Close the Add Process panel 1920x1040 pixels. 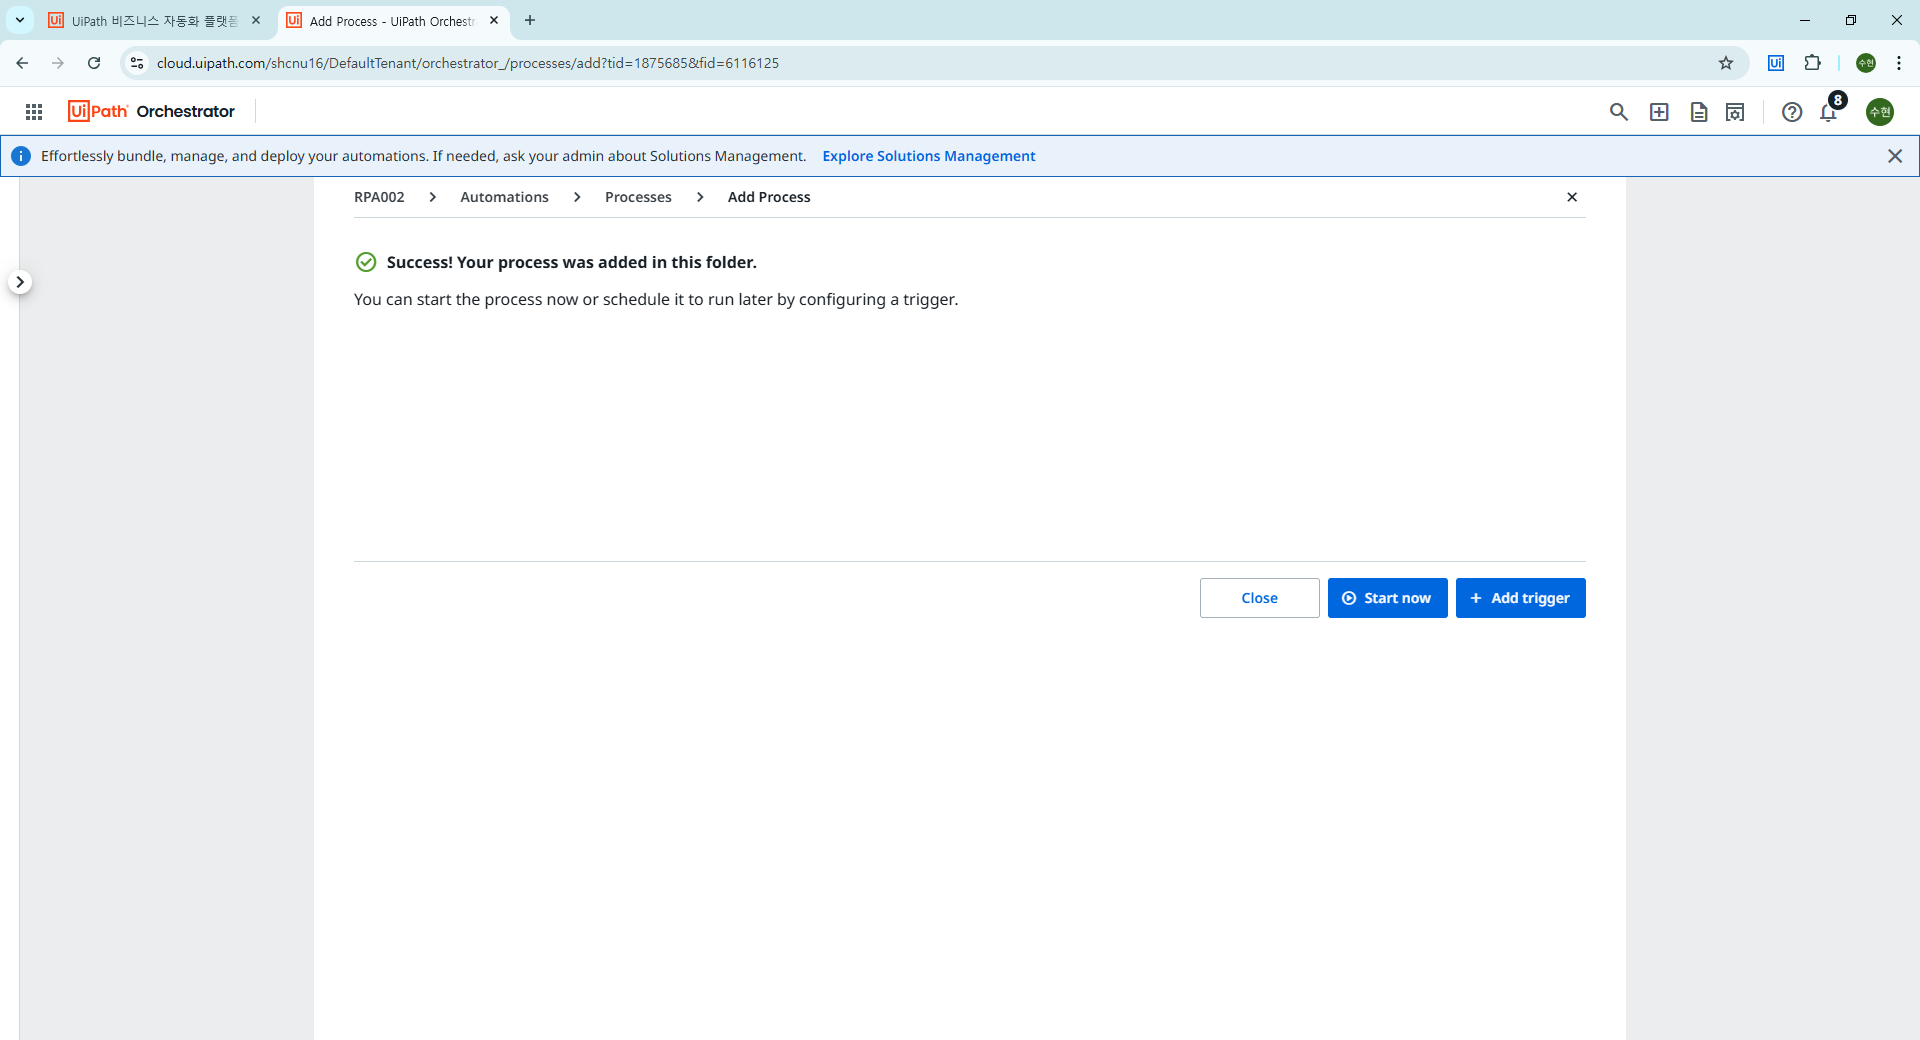click(x=1572, y=197)
